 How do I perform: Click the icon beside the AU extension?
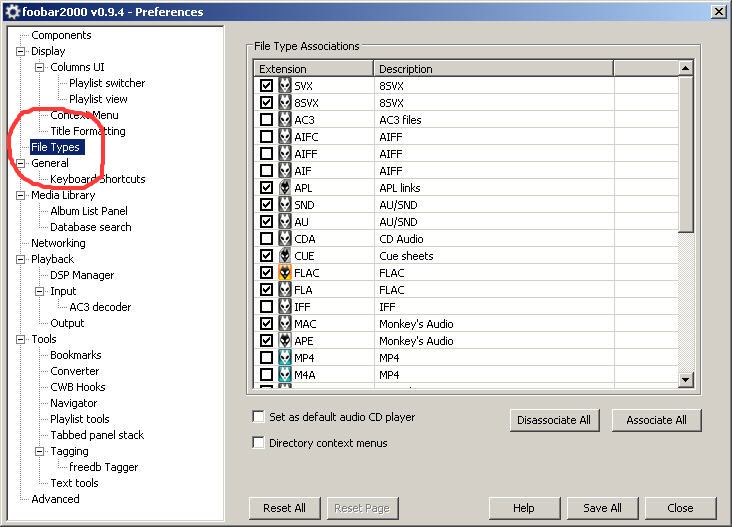tap(285, 222)
